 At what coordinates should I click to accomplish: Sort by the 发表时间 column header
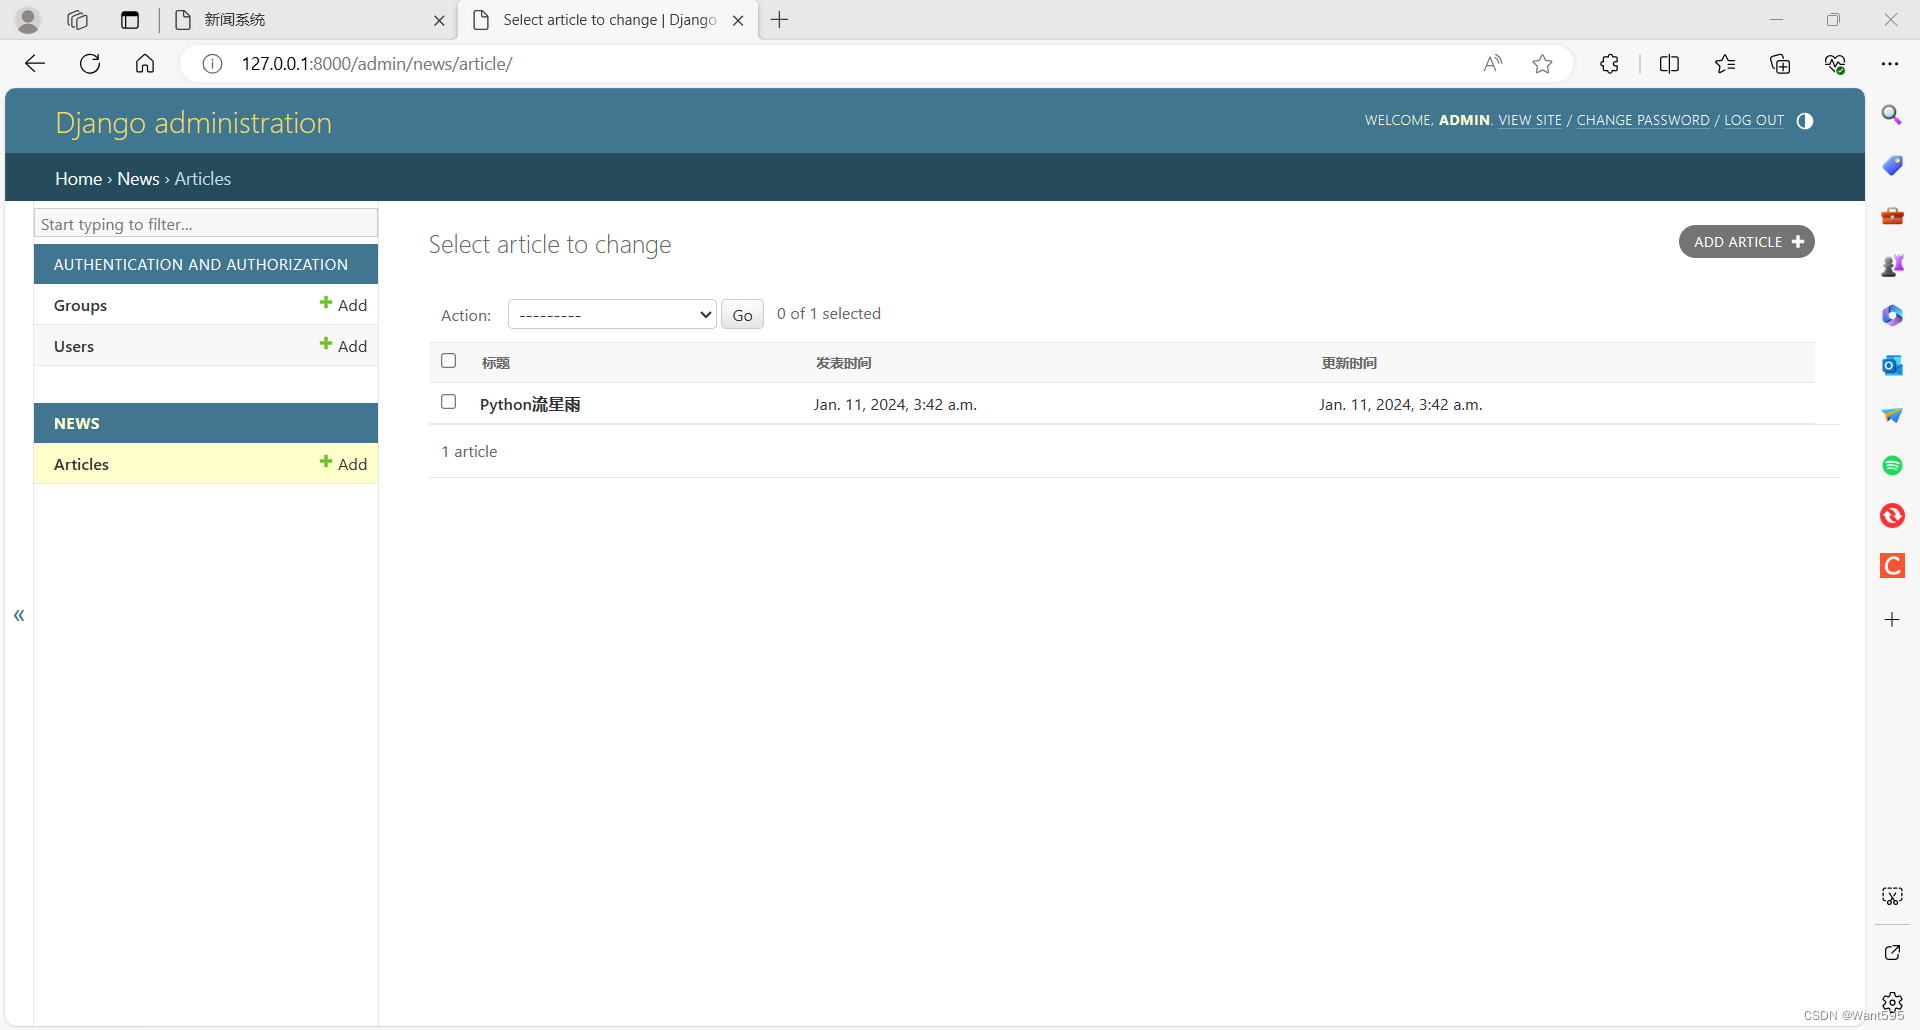click(843, 363)
